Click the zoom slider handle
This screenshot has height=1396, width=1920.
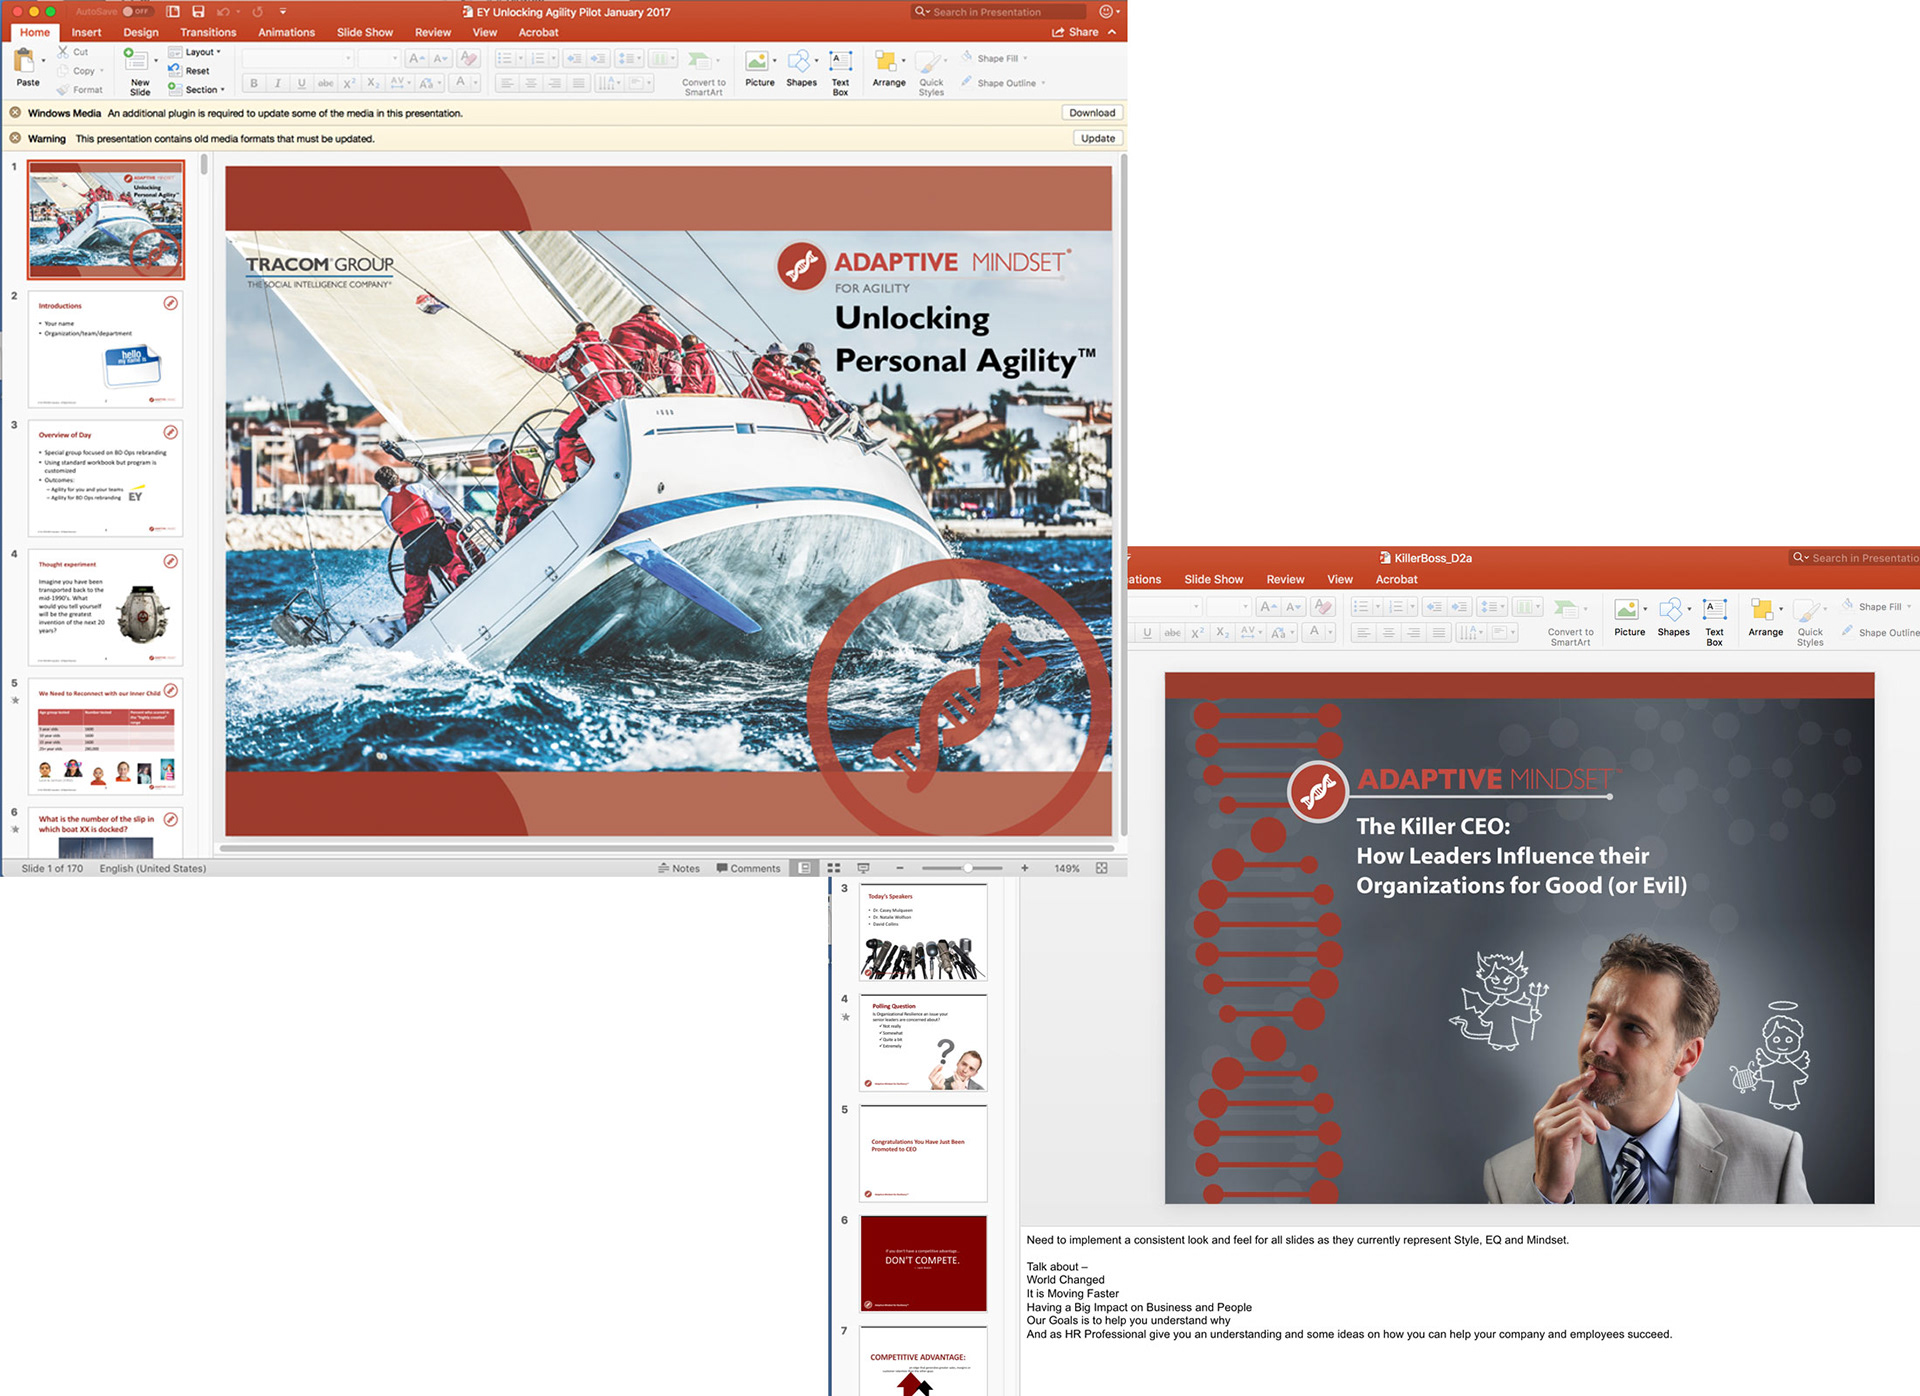point(968,868)
